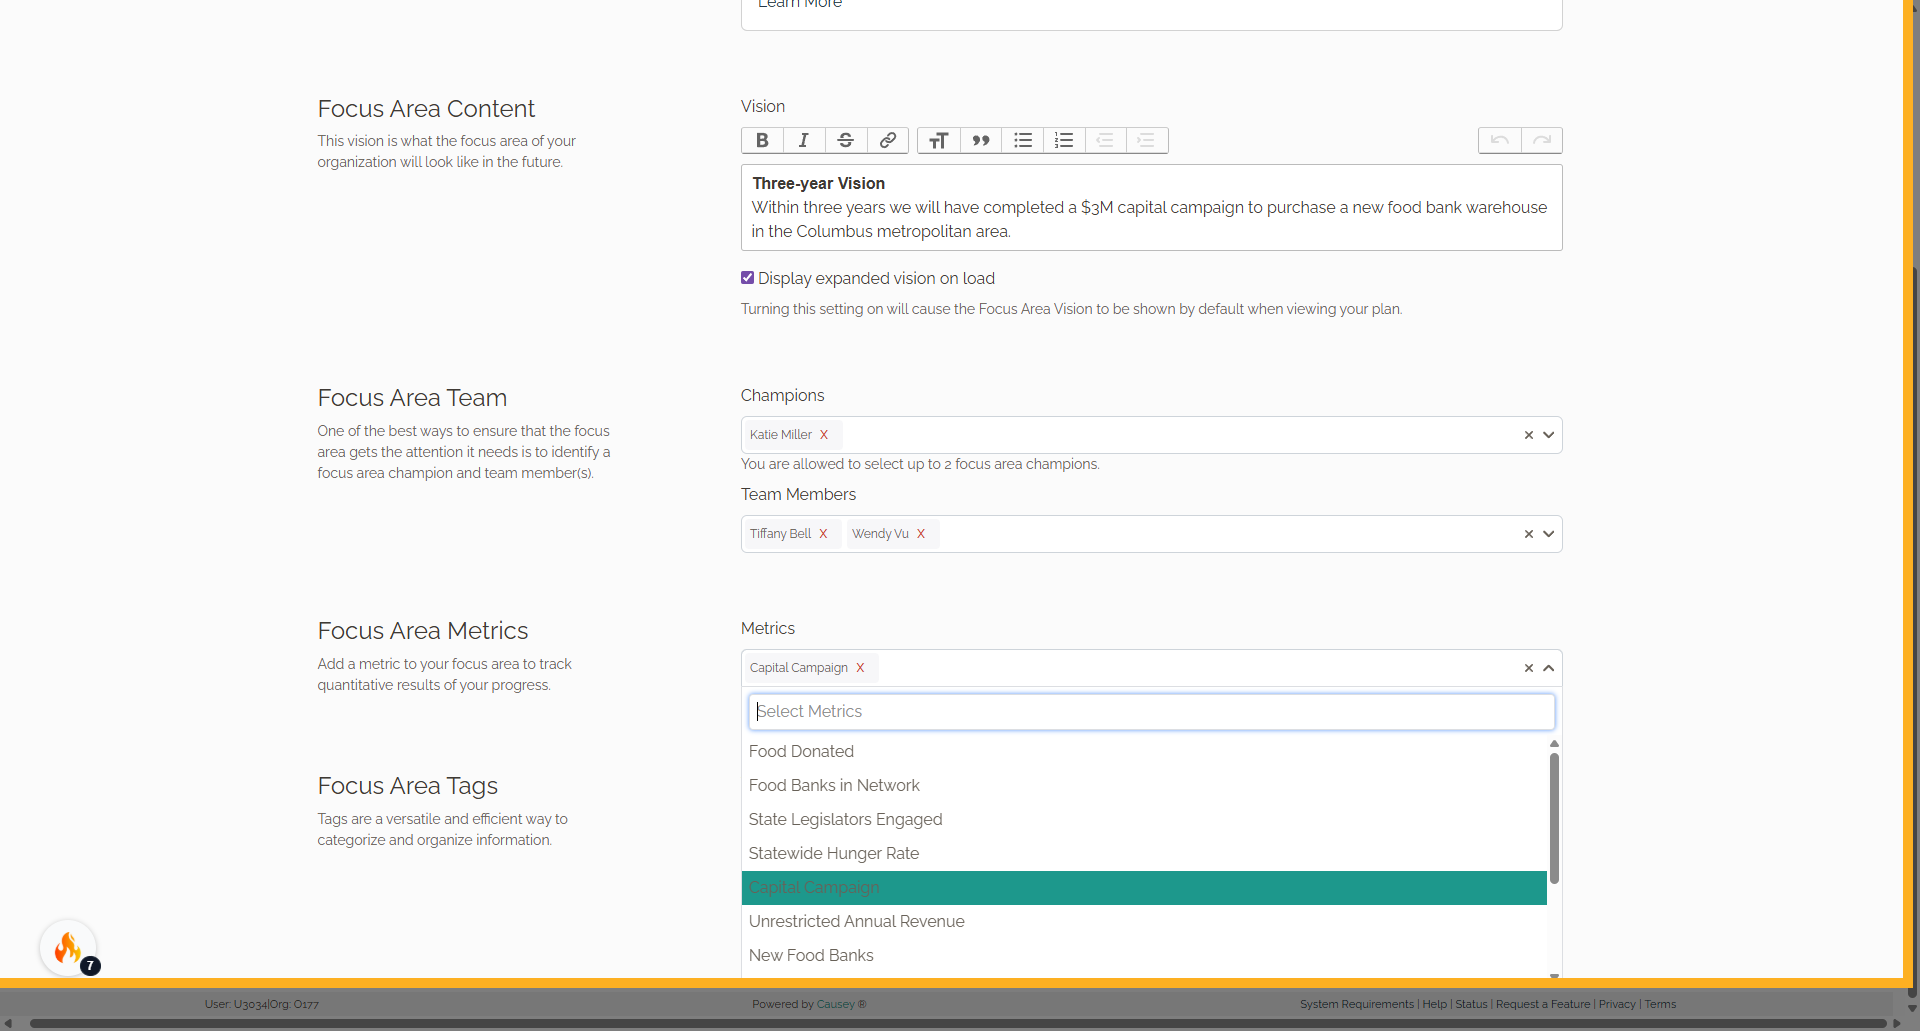The width and height of the screenshot is (1920, 1031).
Task: Toggle bold formatting in Vision editor
Action: coord(762,140)
